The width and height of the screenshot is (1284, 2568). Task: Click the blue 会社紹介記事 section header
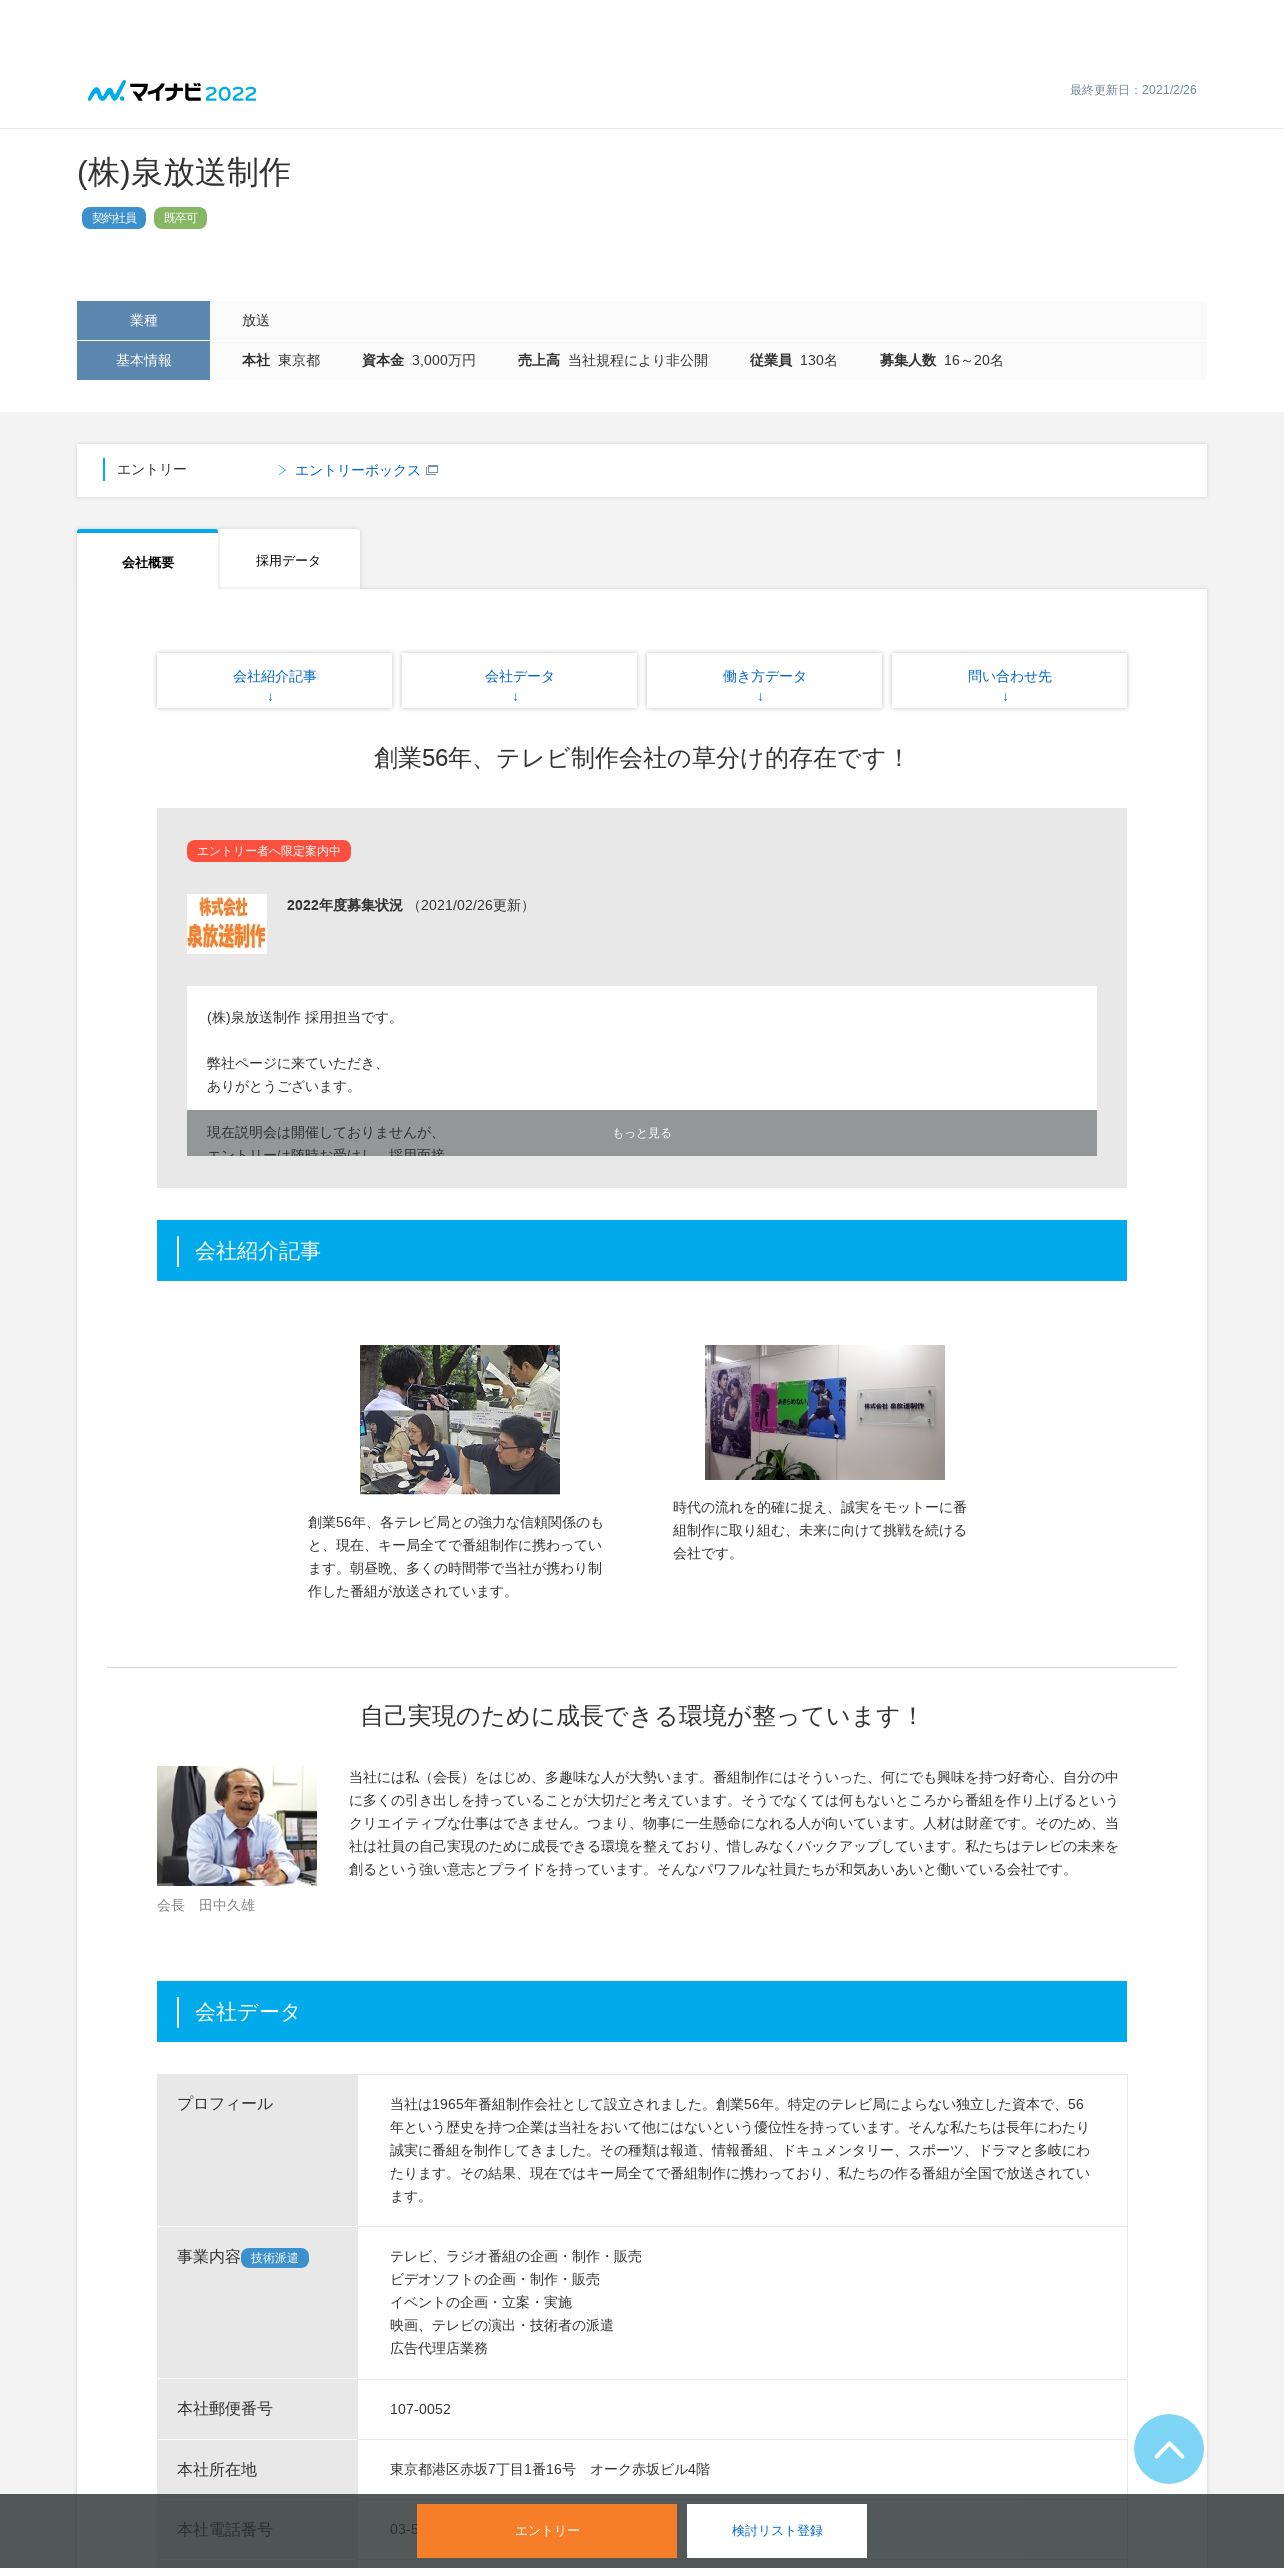pyautogui.click(x=642, y=1250)
